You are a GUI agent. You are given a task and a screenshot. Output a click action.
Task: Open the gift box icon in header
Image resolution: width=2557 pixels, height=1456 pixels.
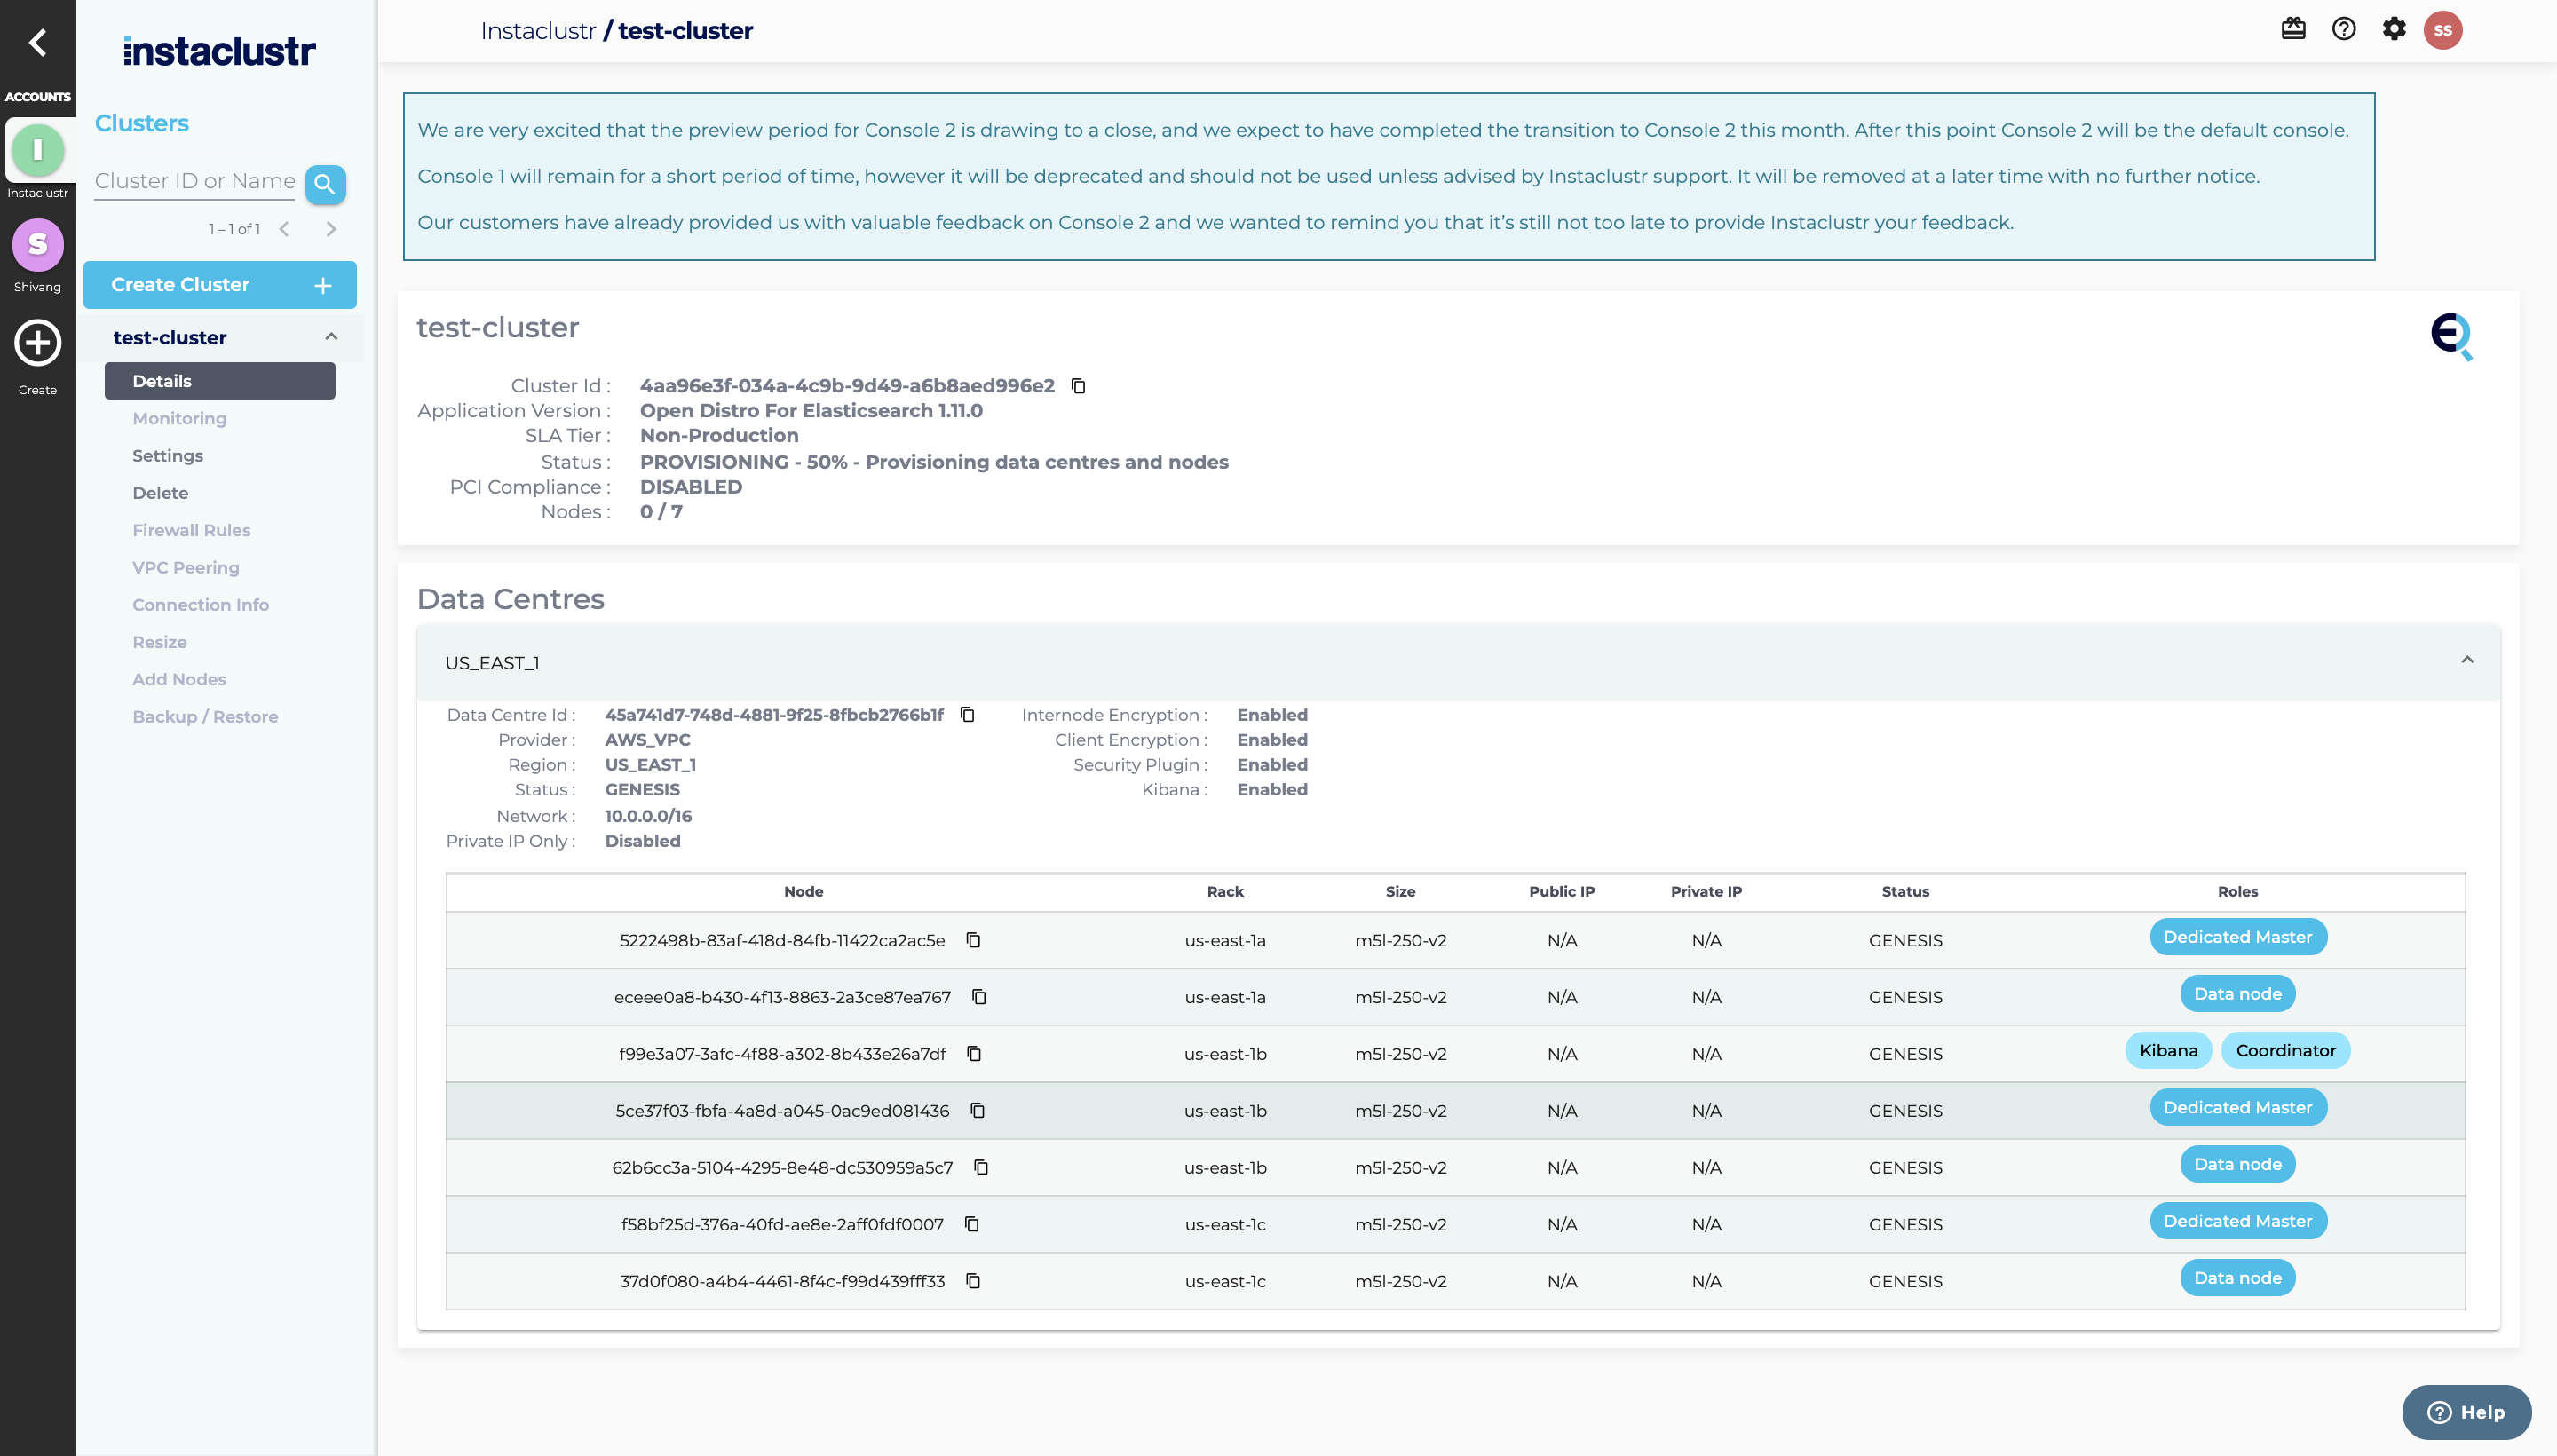coord(2293,29)
